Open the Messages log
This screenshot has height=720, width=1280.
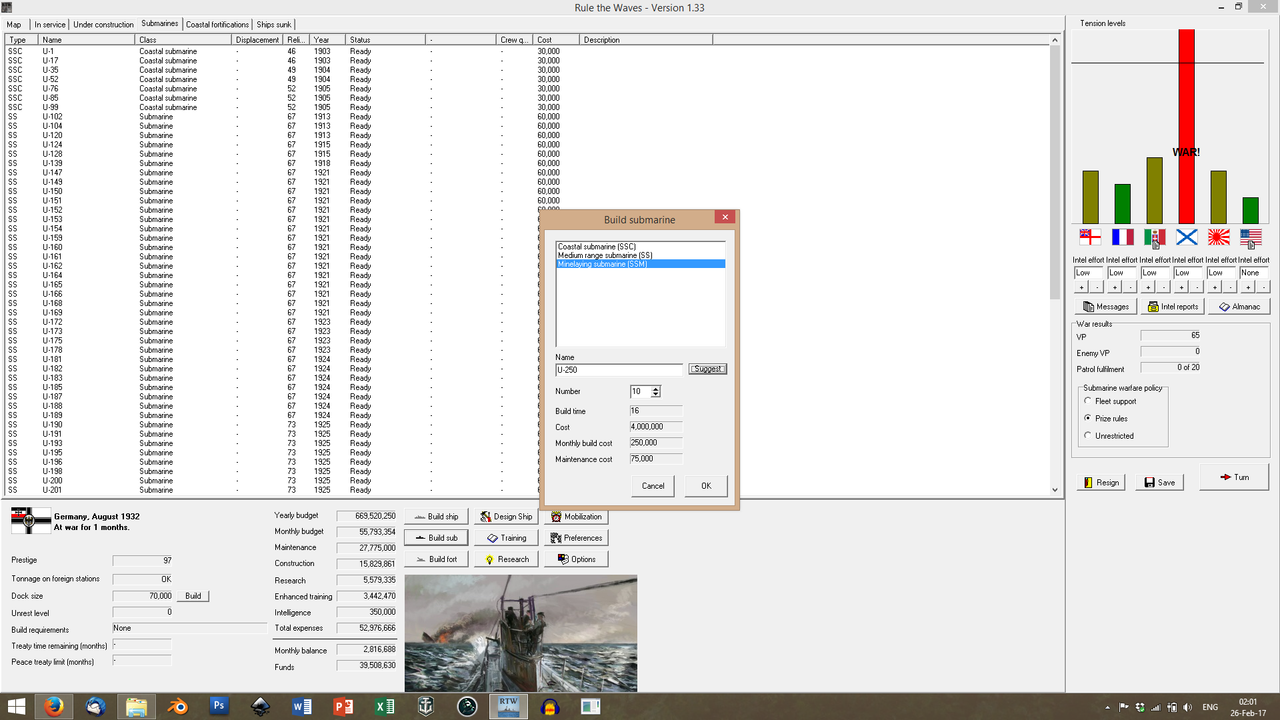[x=1105, y=306]
